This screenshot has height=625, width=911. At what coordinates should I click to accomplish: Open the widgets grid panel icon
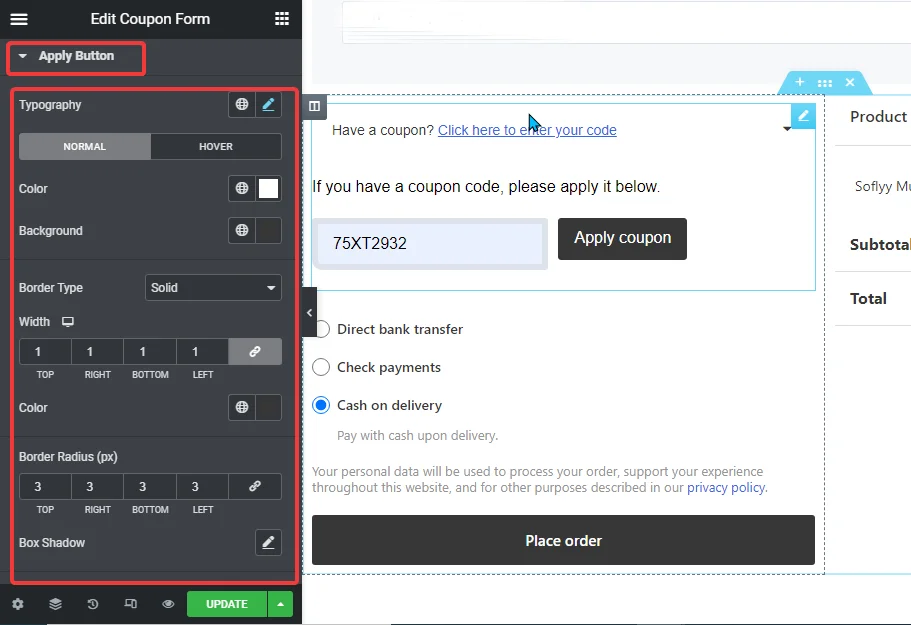282,19
